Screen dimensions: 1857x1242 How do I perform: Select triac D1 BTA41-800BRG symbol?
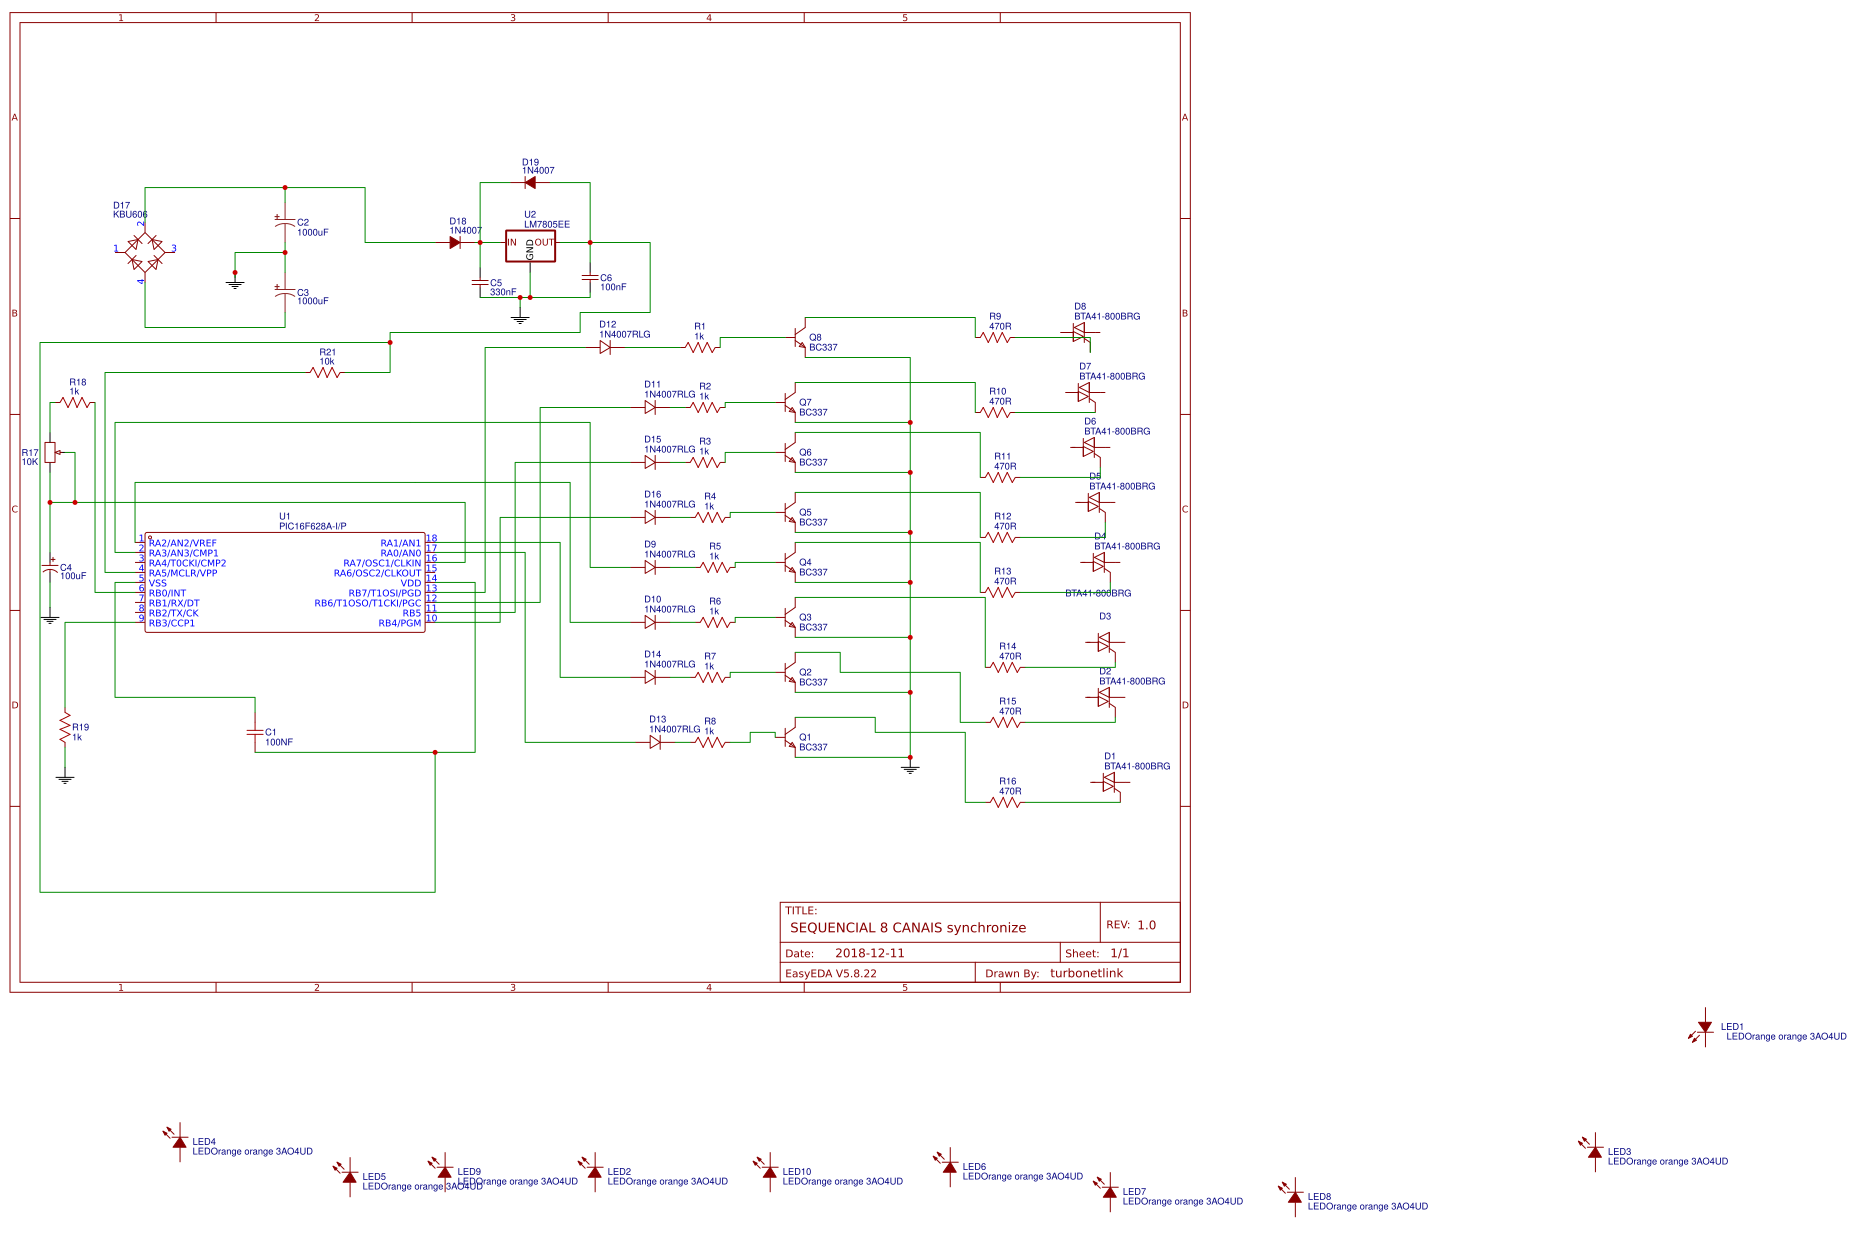click(x=1110, y=784)
